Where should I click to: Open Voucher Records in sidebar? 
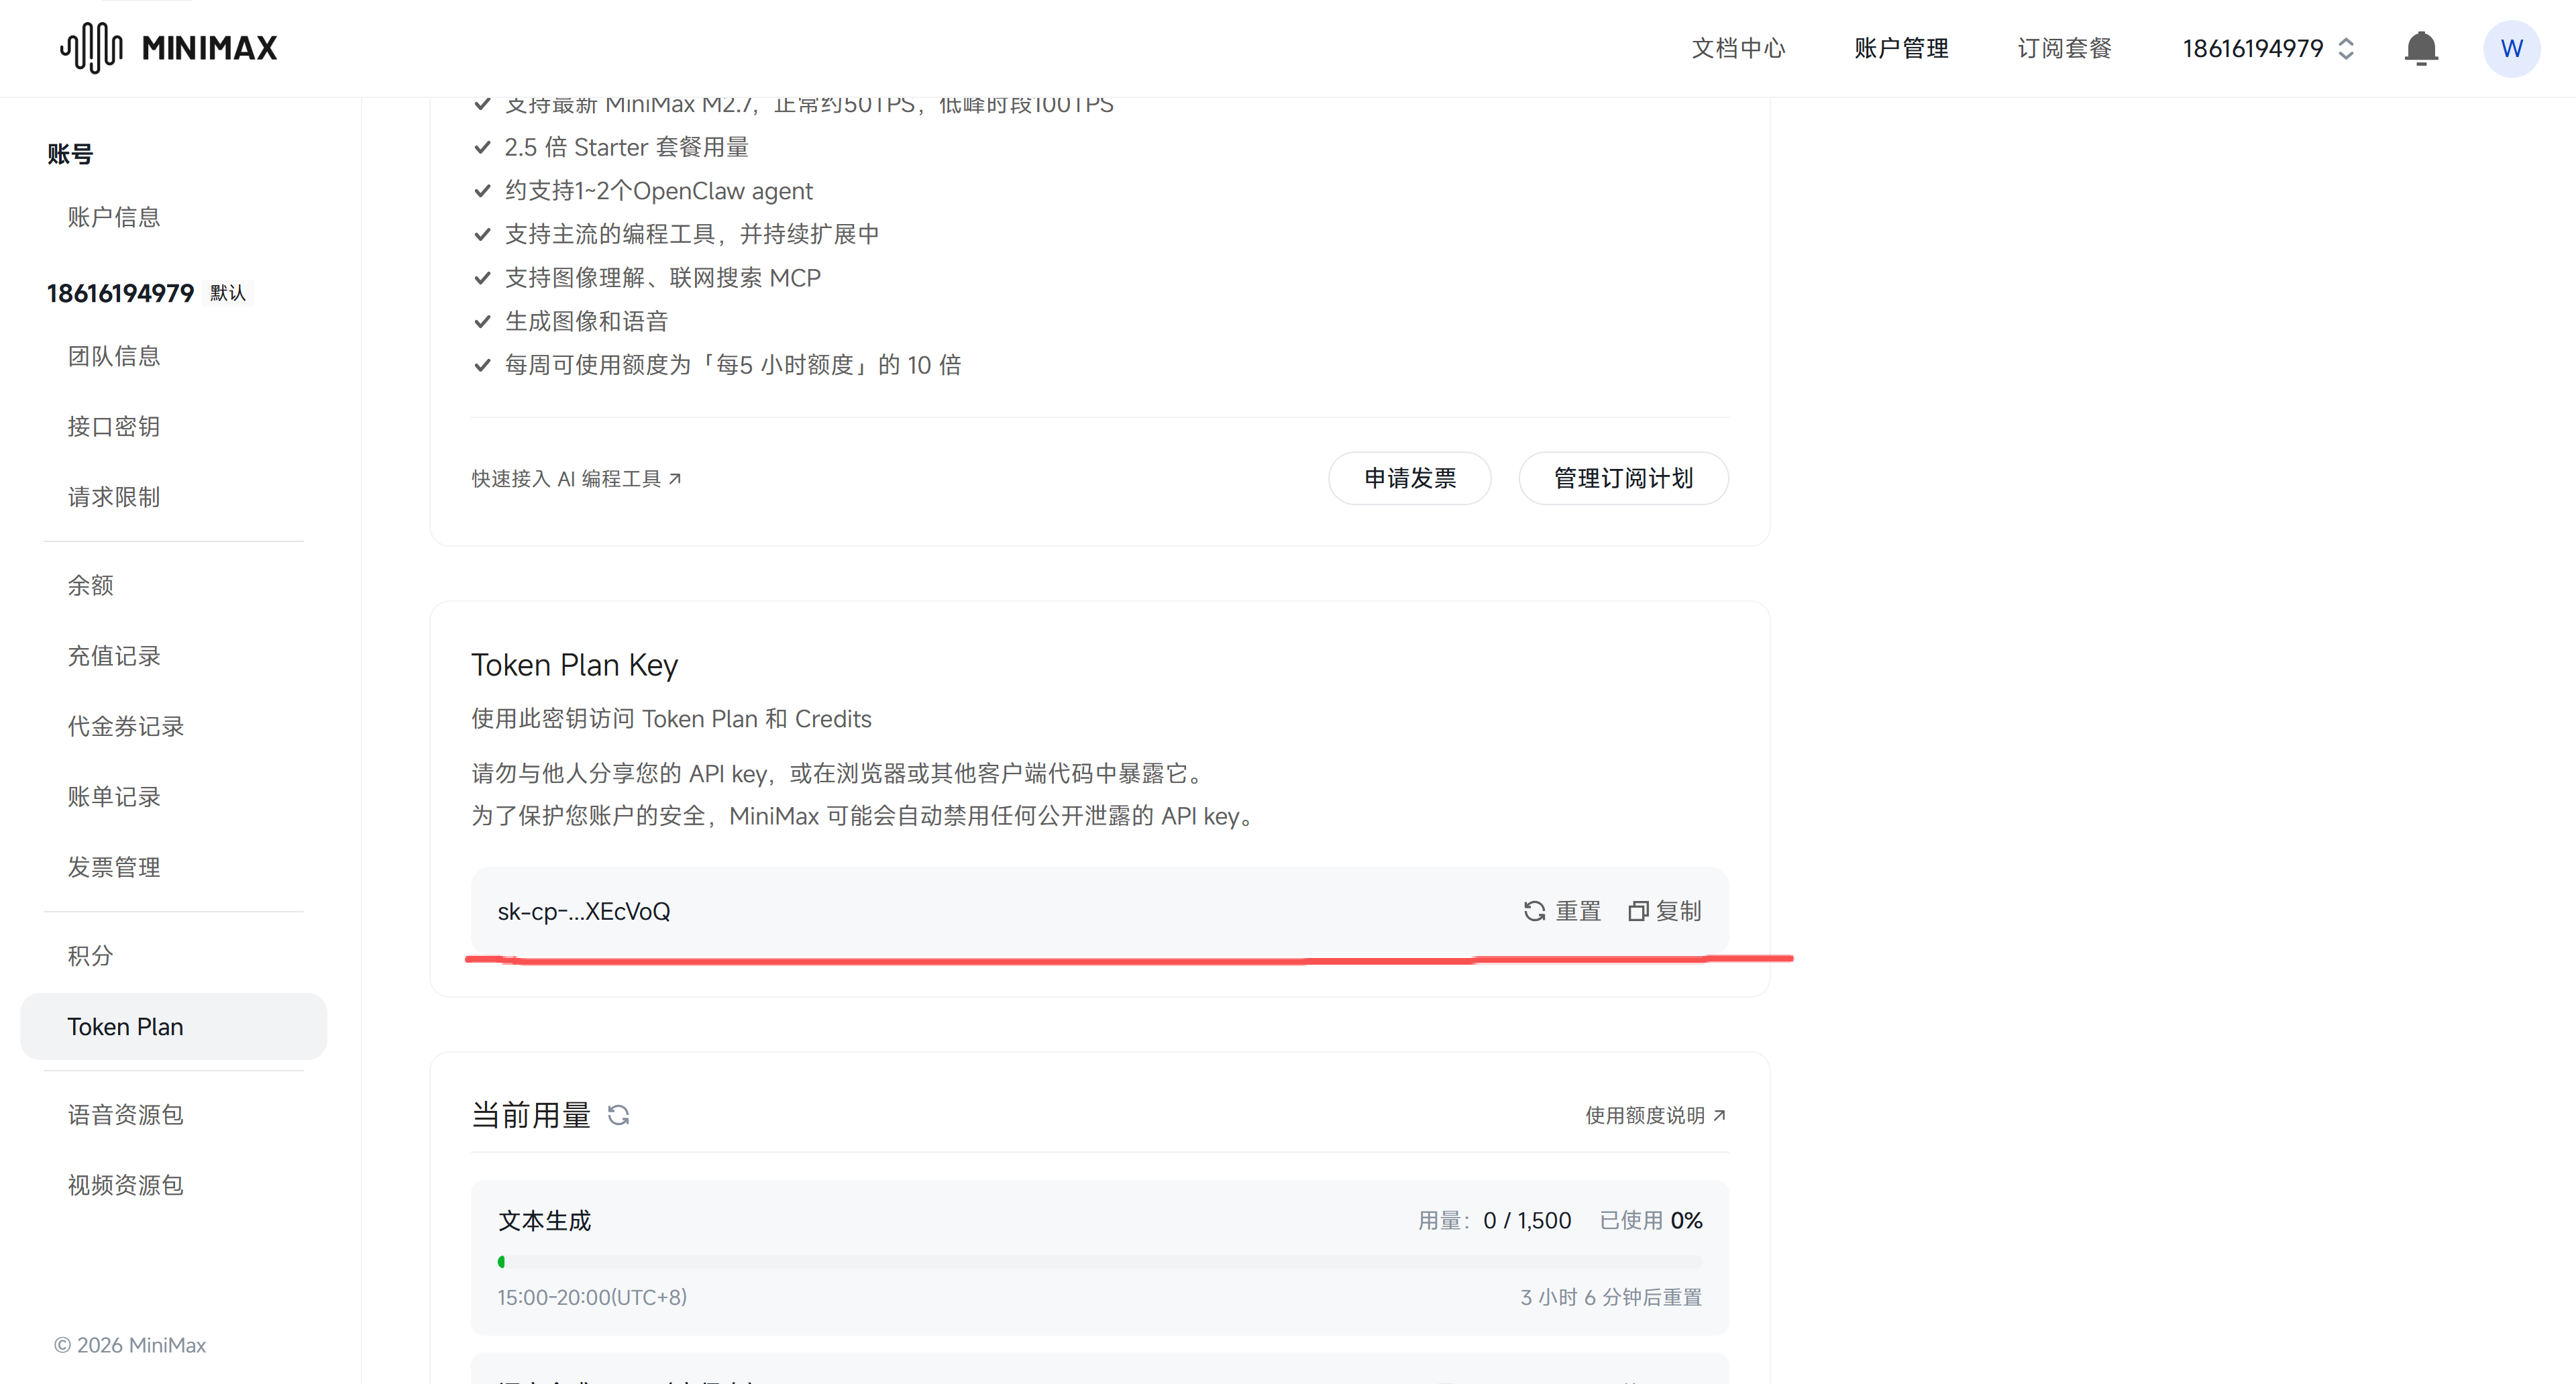(126, 726)
